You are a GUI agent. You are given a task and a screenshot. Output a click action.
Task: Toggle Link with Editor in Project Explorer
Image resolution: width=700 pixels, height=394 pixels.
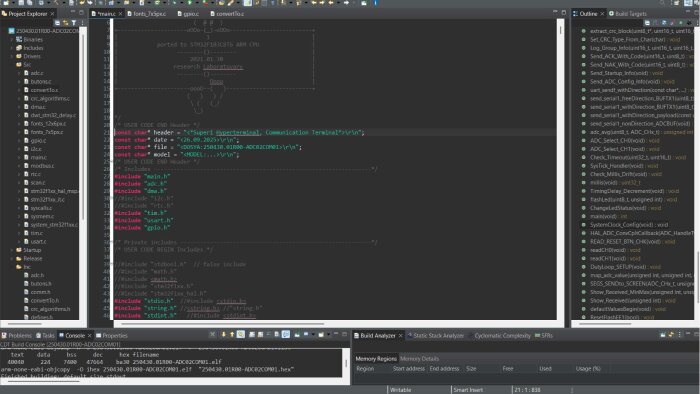click(x=66, y=23)
